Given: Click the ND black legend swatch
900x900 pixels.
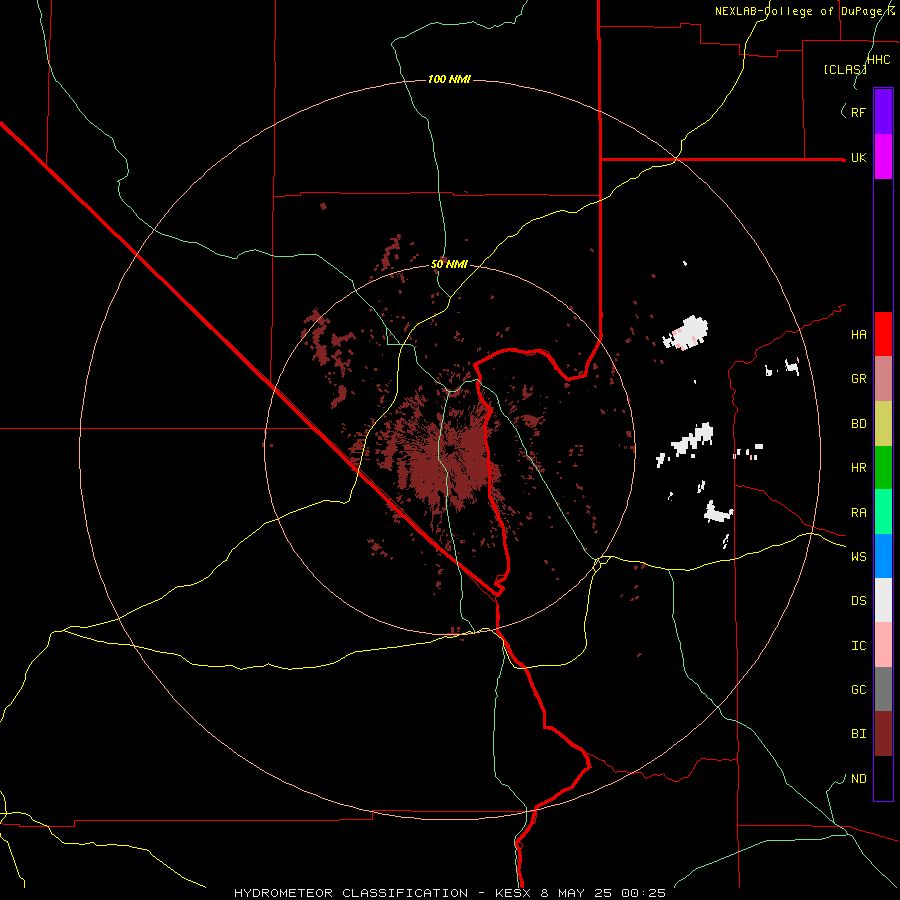Looking at the screenshot, I should point(883,778).
